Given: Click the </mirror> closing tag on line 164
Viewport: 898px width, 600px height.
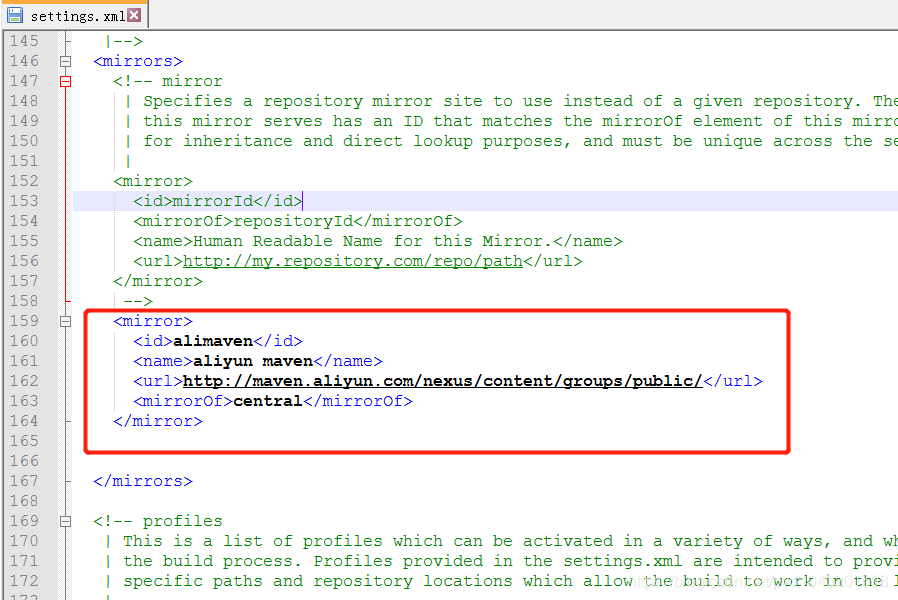Looking at the screenshot, I should pos(157,421).
